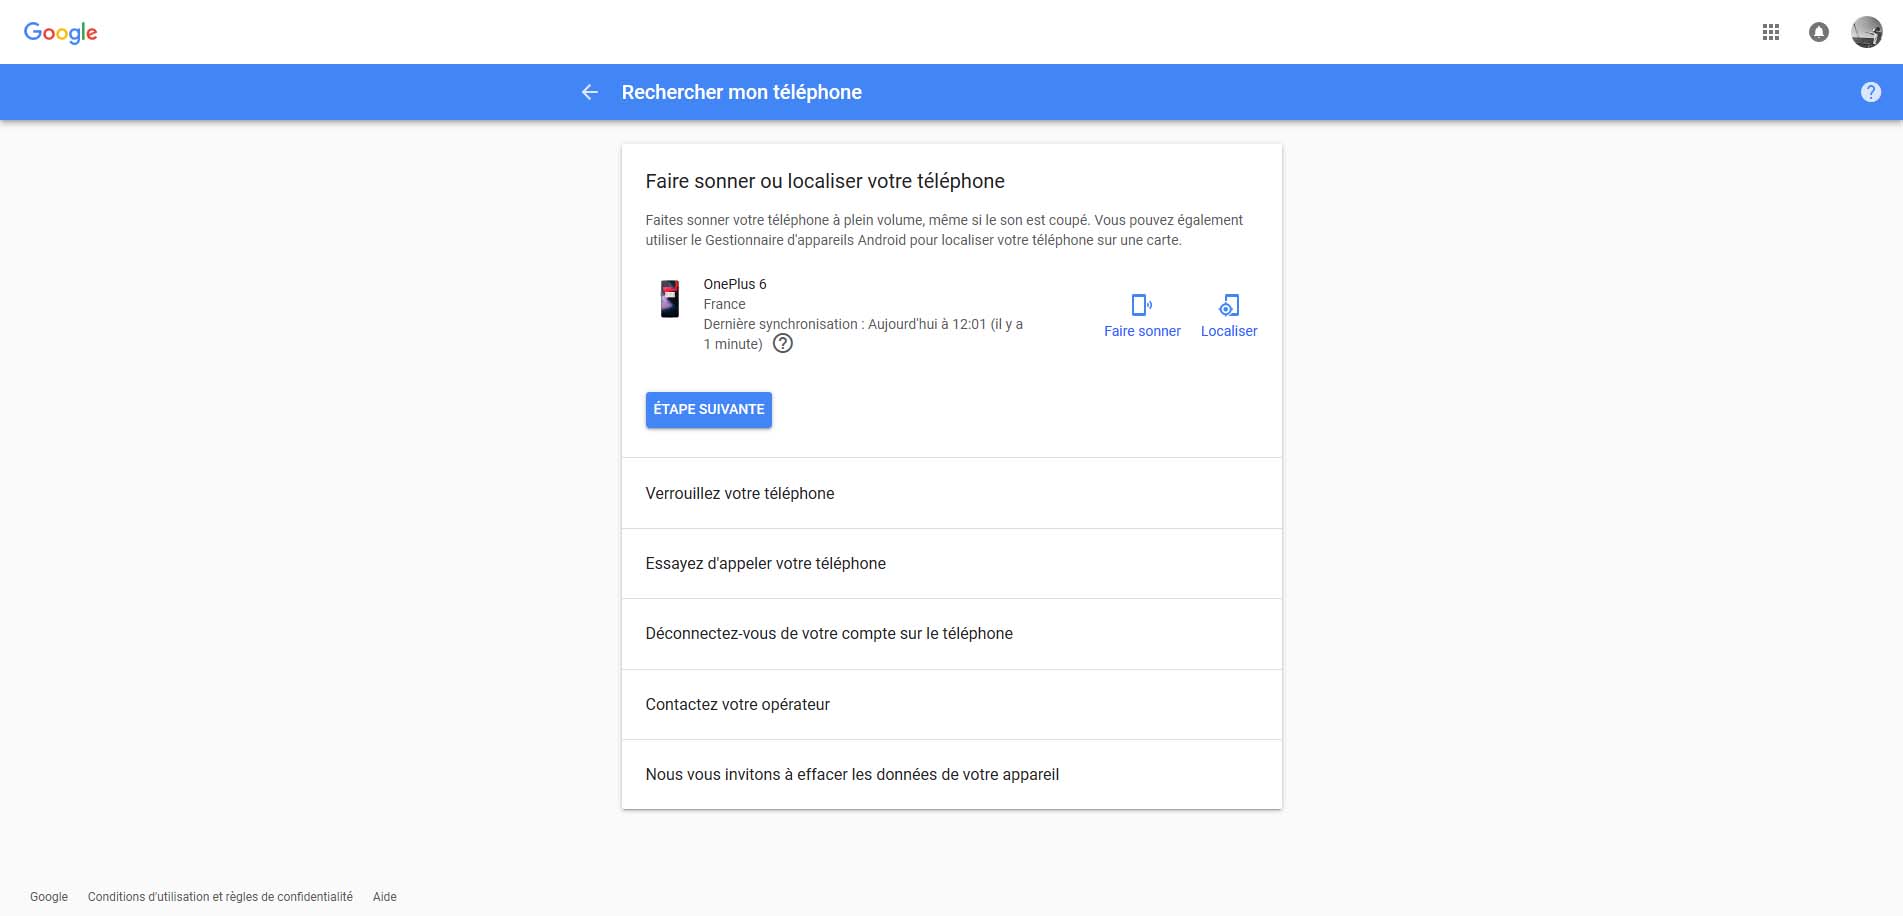Click the OnePlus 6 phone thumbnail
The image size is (1903, 916).
[670, 299]
